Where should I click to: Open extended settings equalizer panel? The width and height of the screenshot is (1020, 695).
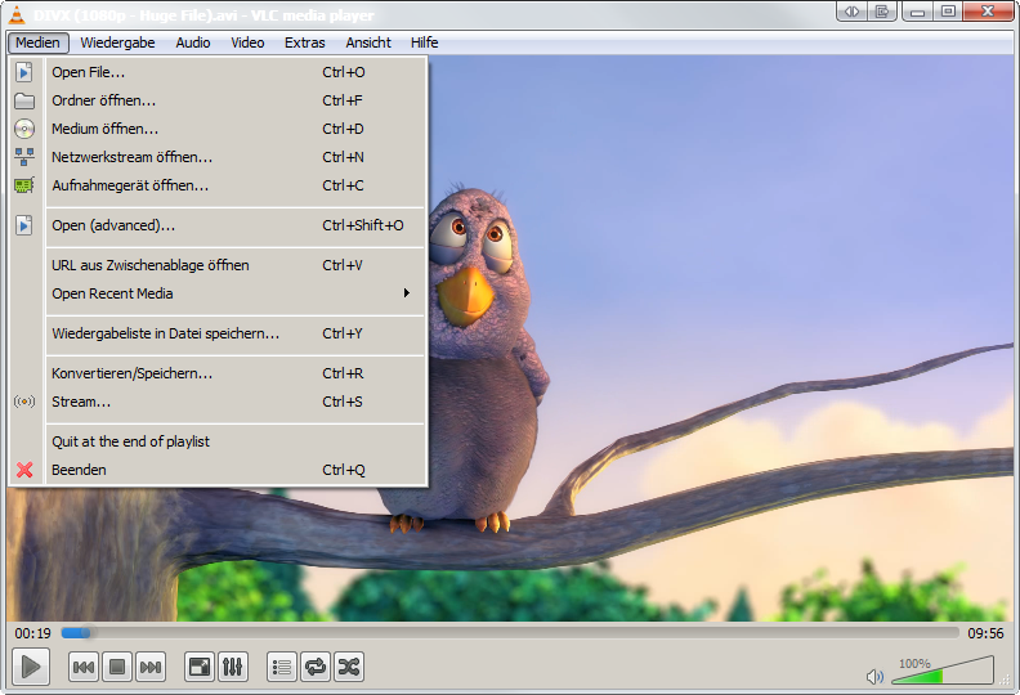[232, 667]
